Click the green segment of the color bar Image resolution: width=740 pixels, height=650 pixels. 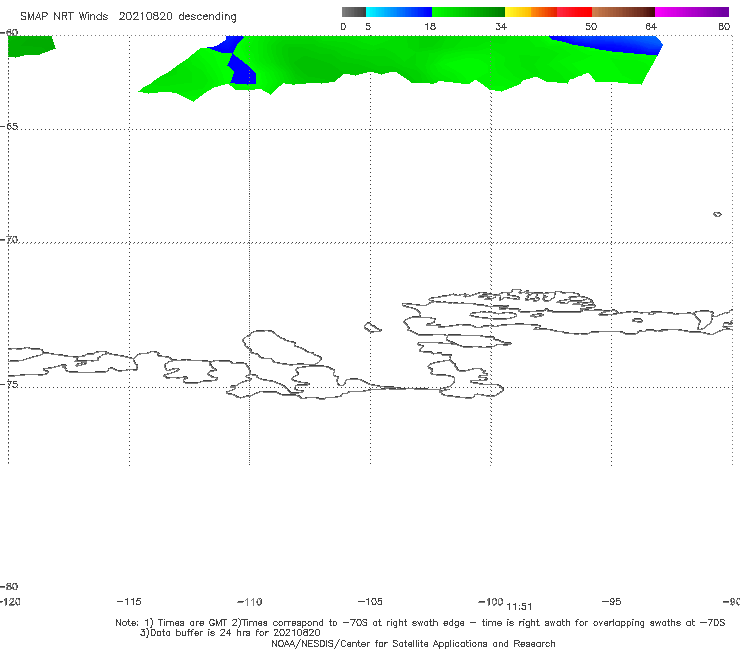(468, 12)
